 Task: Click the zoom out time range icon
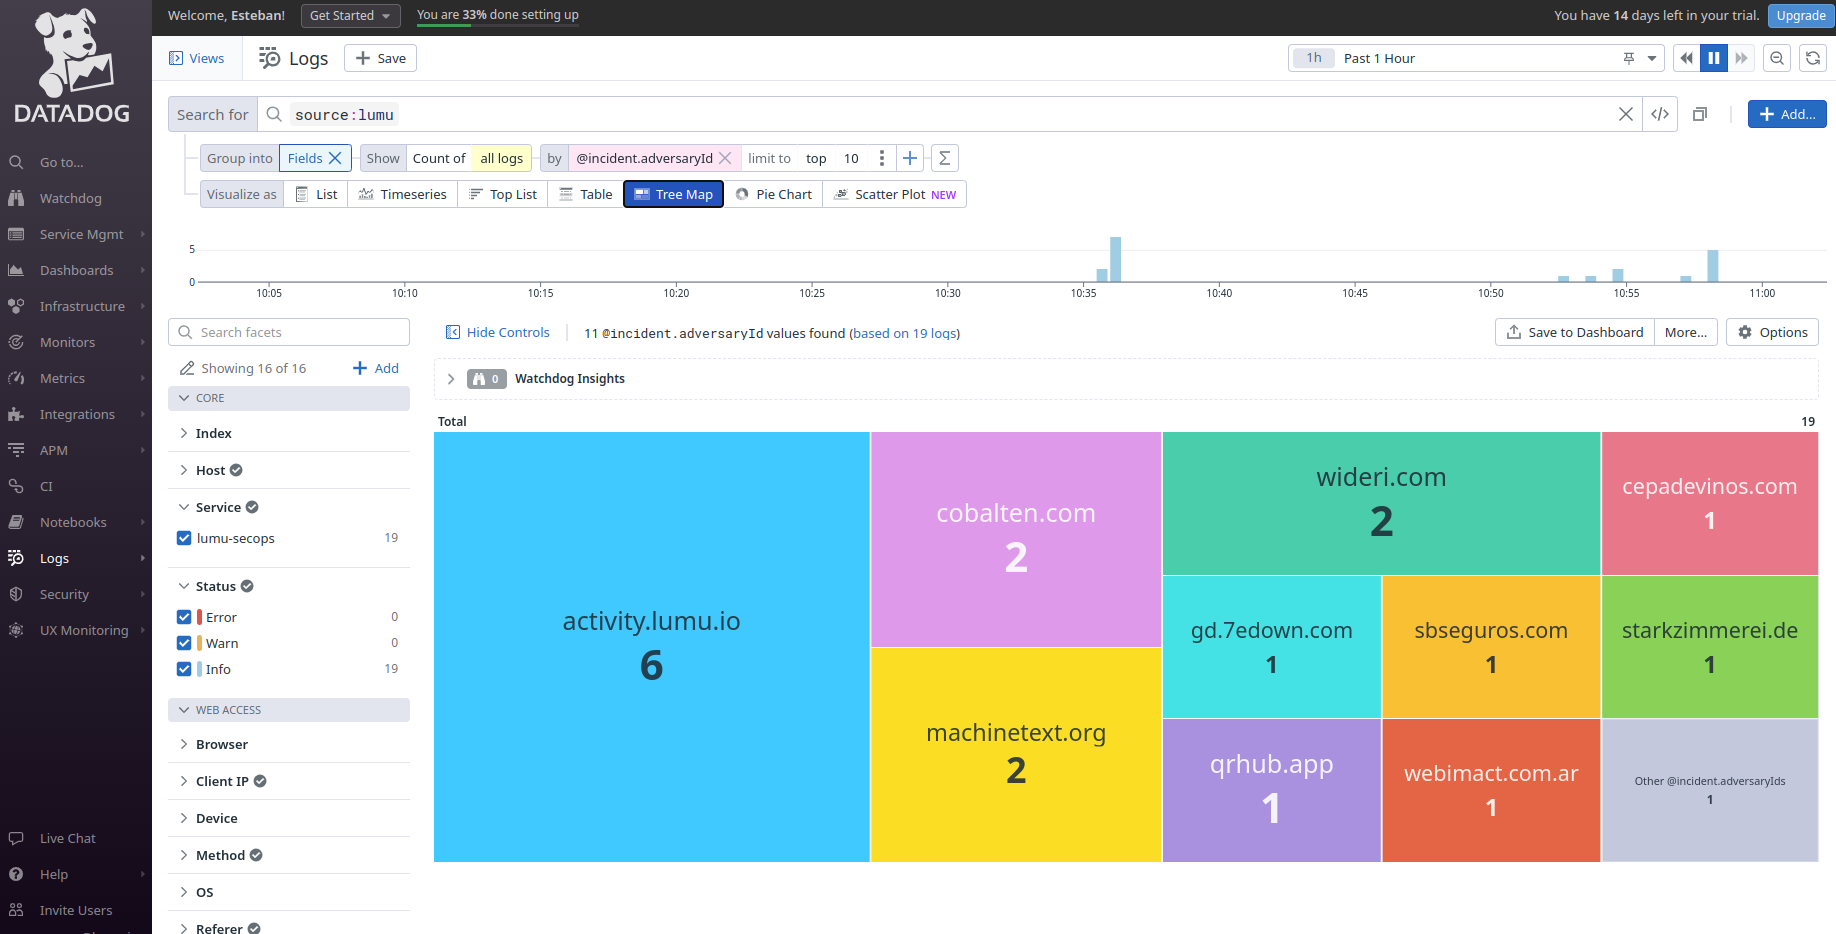[x=1777, y=58]
